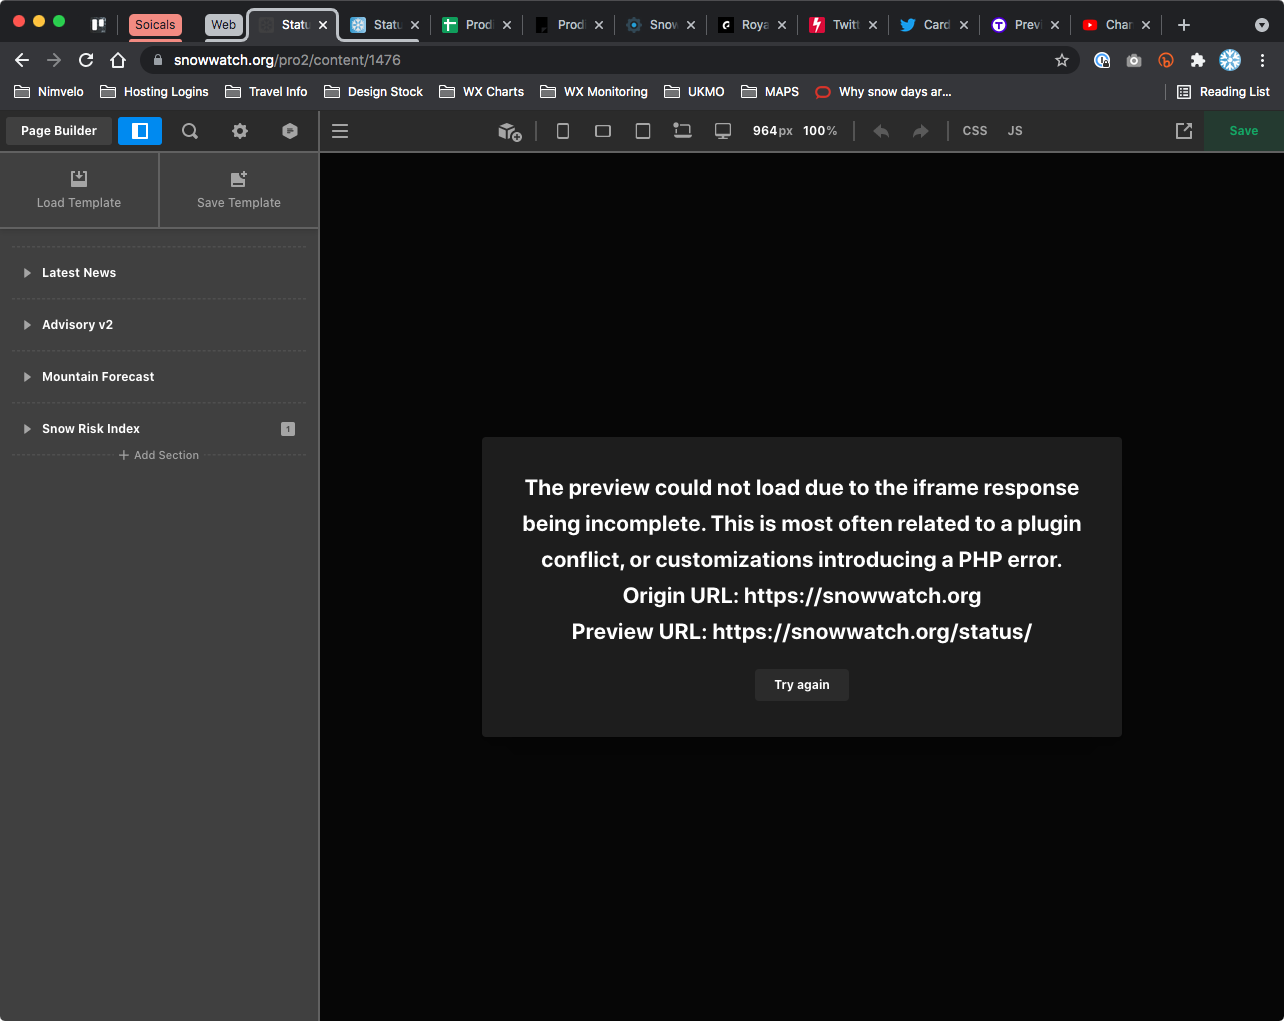Open the hamburger menu icon

[340, 131]
